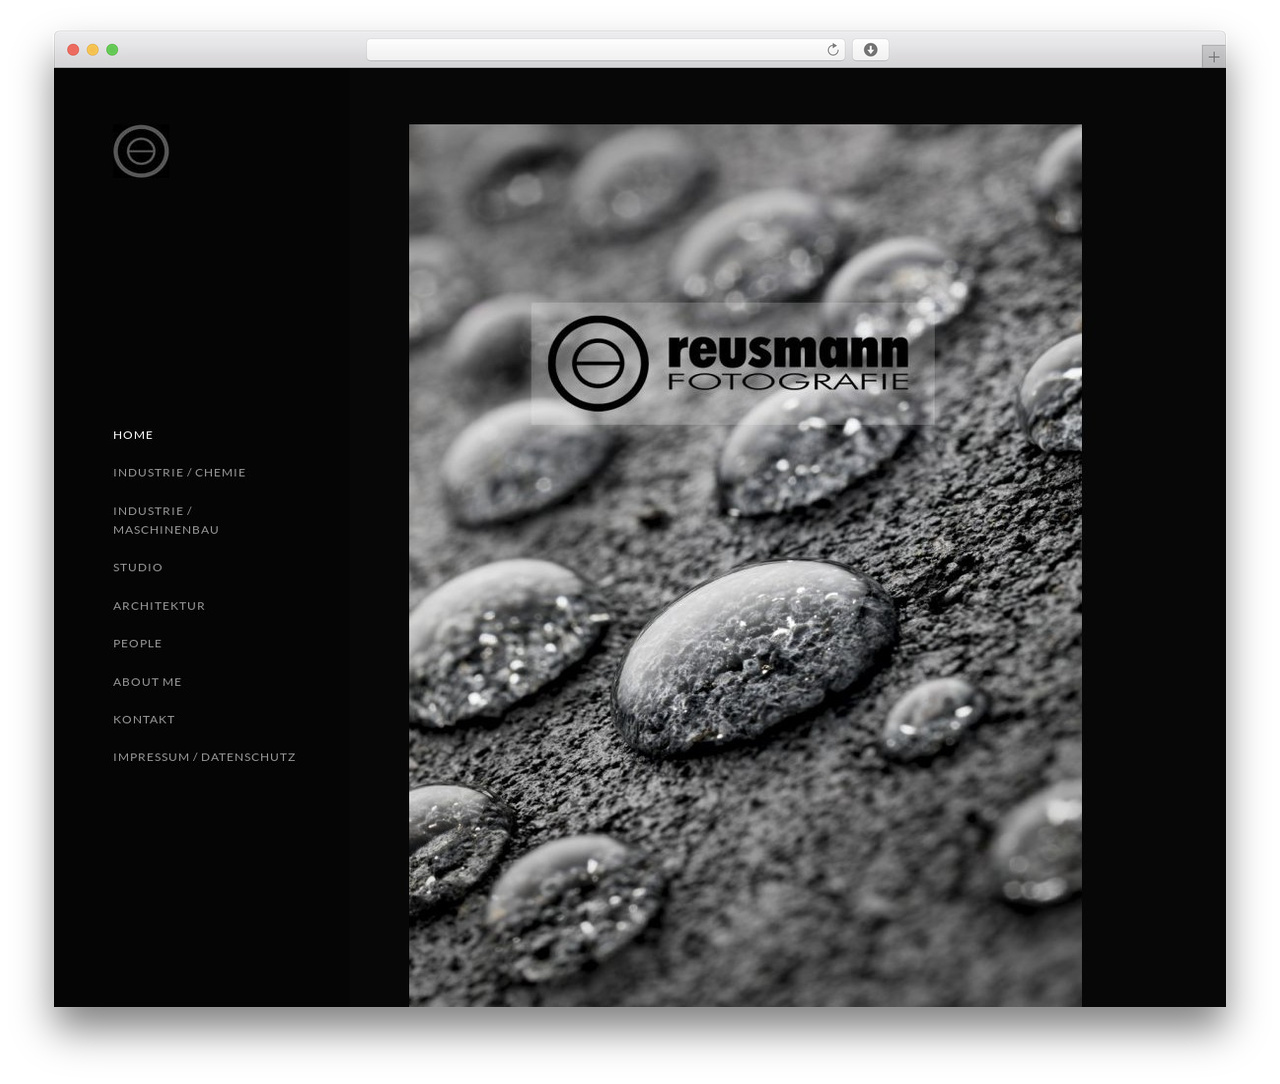Screen dimensions: 1280x1084
Task: View the Architektur gallery
Action: click(159, 606)
